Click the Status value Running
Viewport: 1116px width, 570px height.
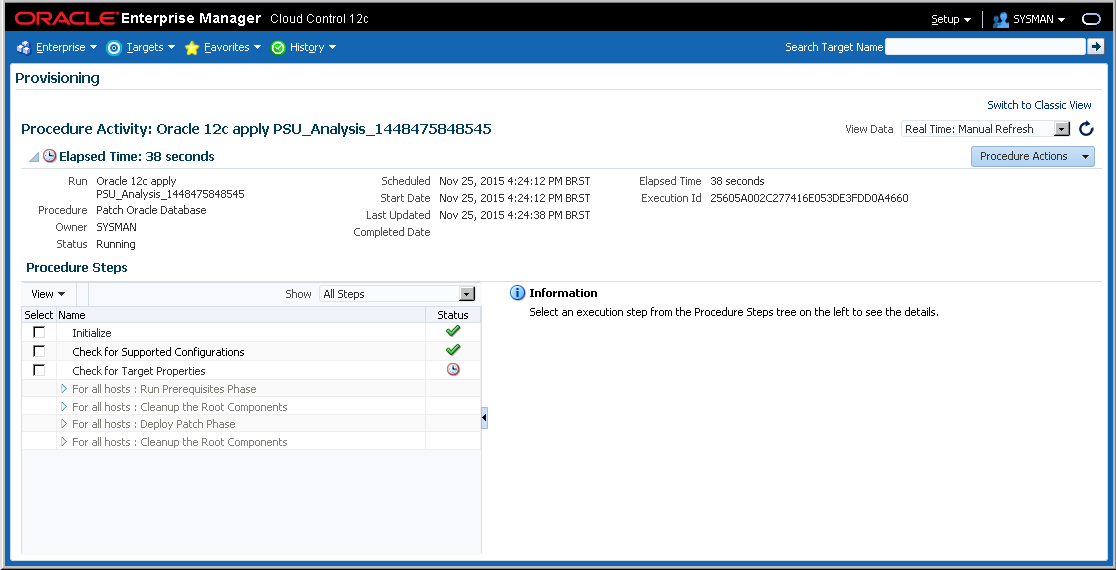click(115, 244)
